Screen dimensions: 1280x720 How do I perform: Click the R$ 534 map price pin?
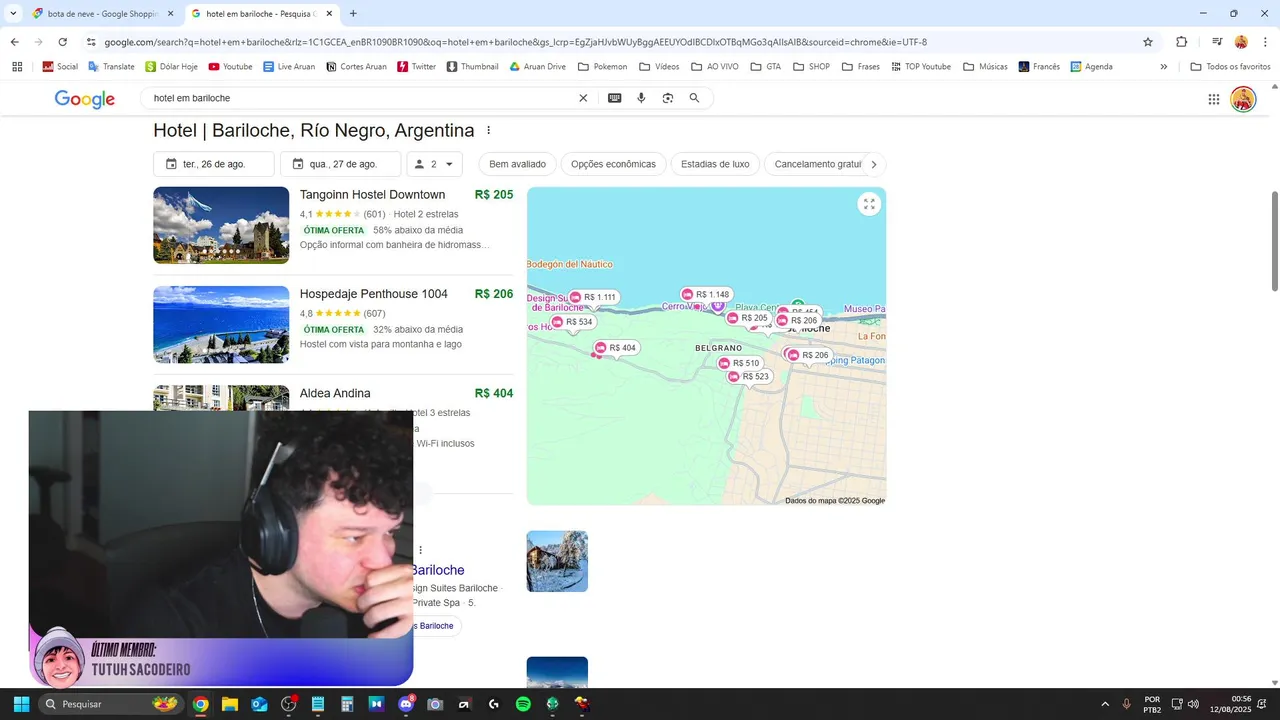click(573, 322)
